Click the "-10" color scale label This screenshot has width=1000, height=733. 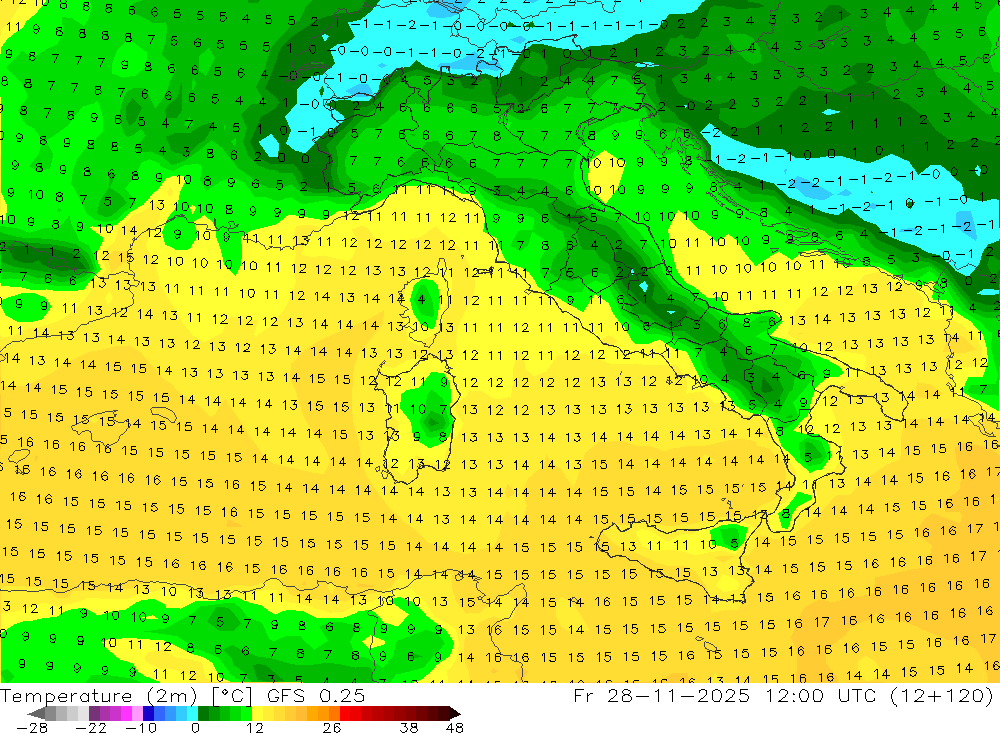pos(141,727)
